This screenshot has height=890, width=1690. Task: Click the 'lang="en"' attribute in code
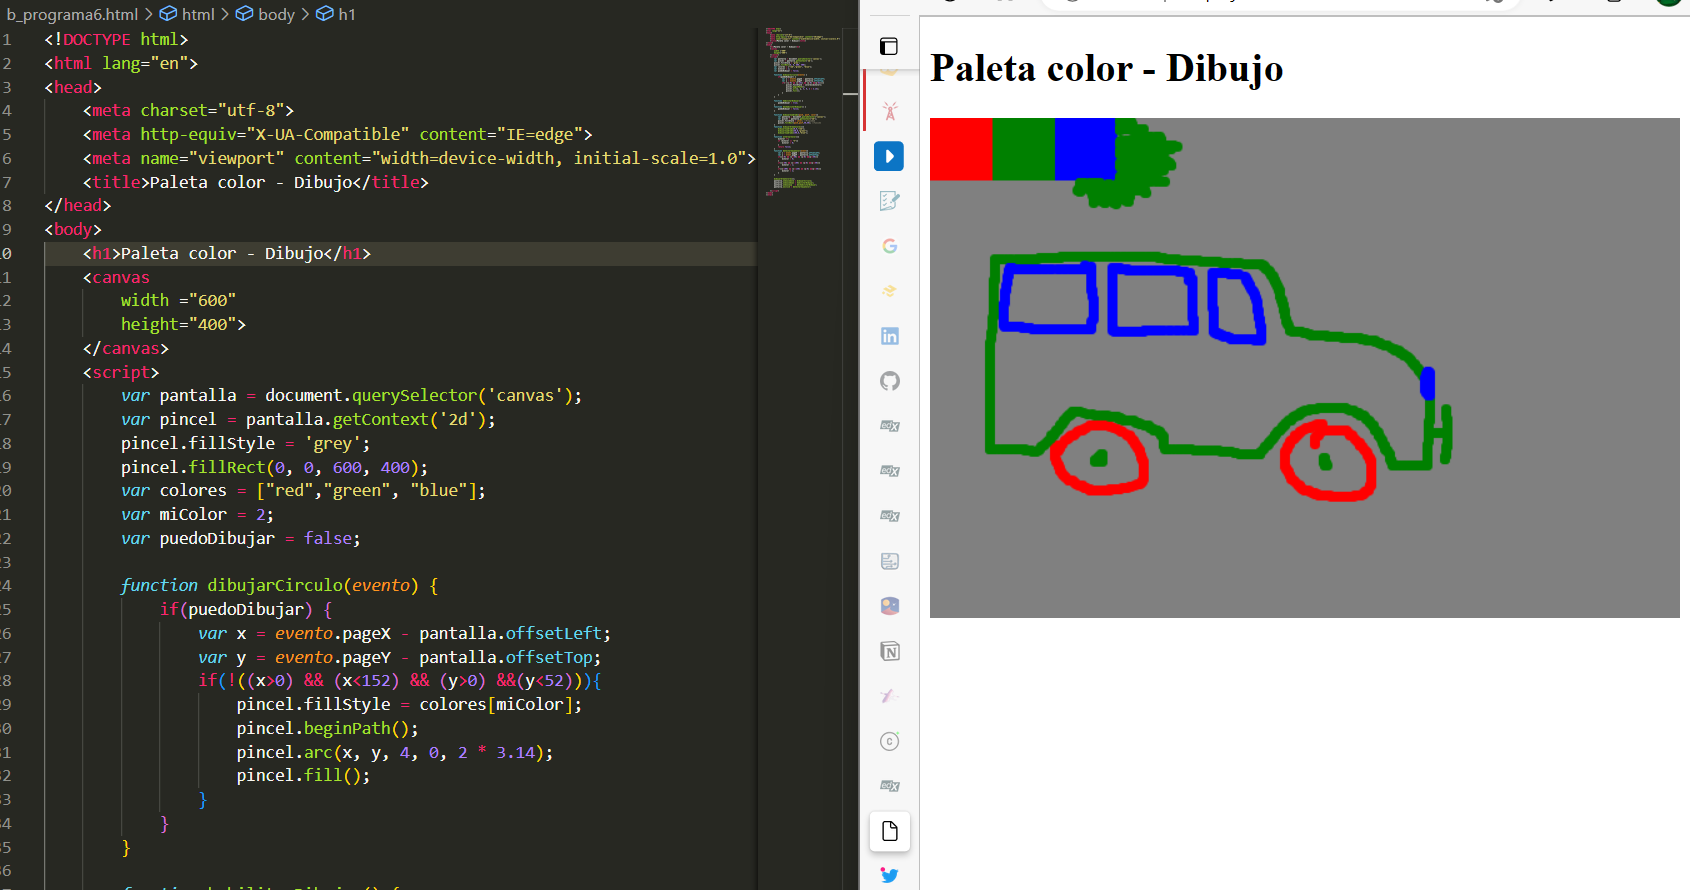click(x=145, y=63)
